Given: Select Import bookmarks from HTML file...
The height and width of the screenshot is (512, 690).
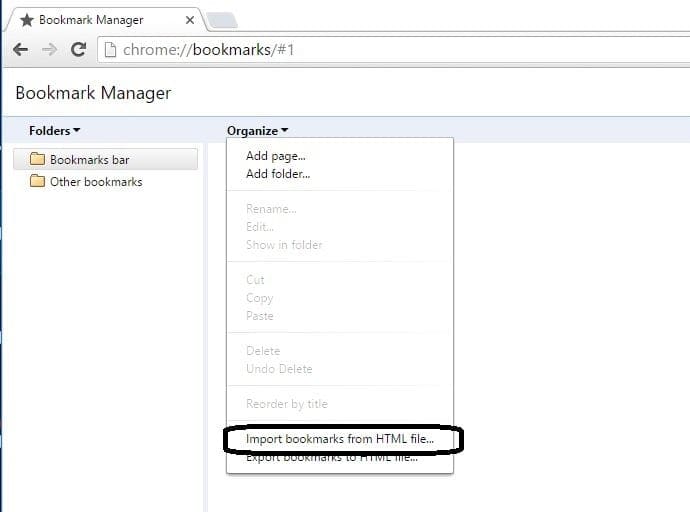Looking at the screenshot, I should [339, 439].
